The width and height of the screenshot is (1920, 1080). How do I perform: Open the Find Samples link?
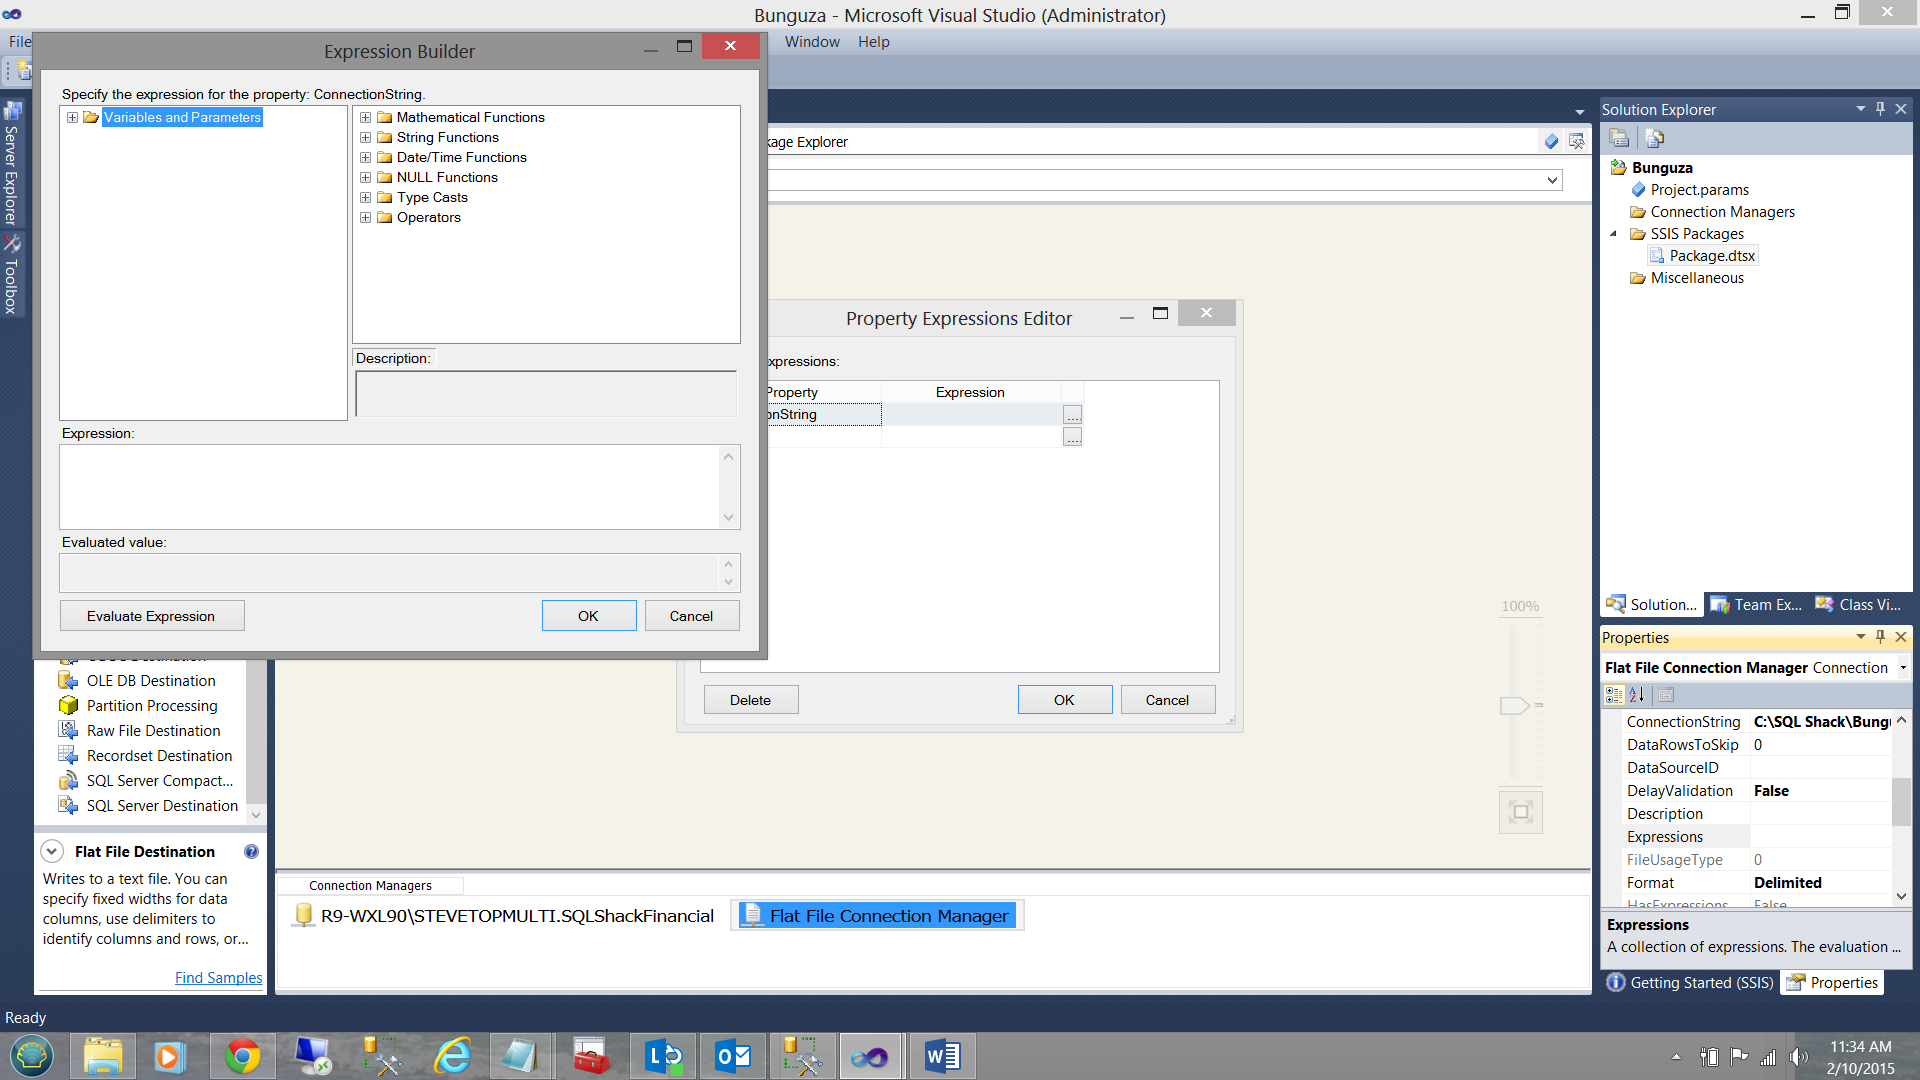click(218, 978)
